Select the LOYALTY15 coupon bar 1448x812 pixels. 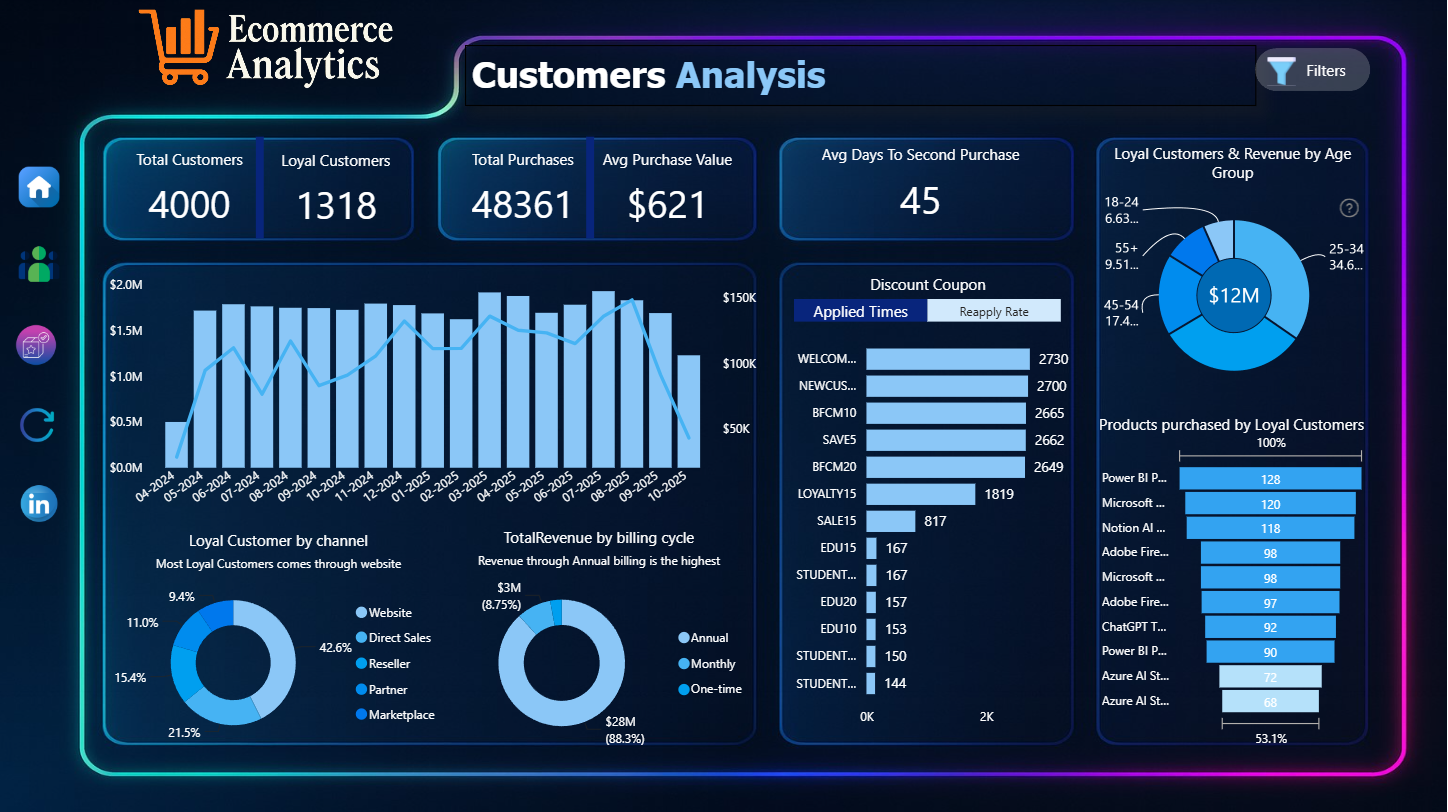tap(920, 494)
